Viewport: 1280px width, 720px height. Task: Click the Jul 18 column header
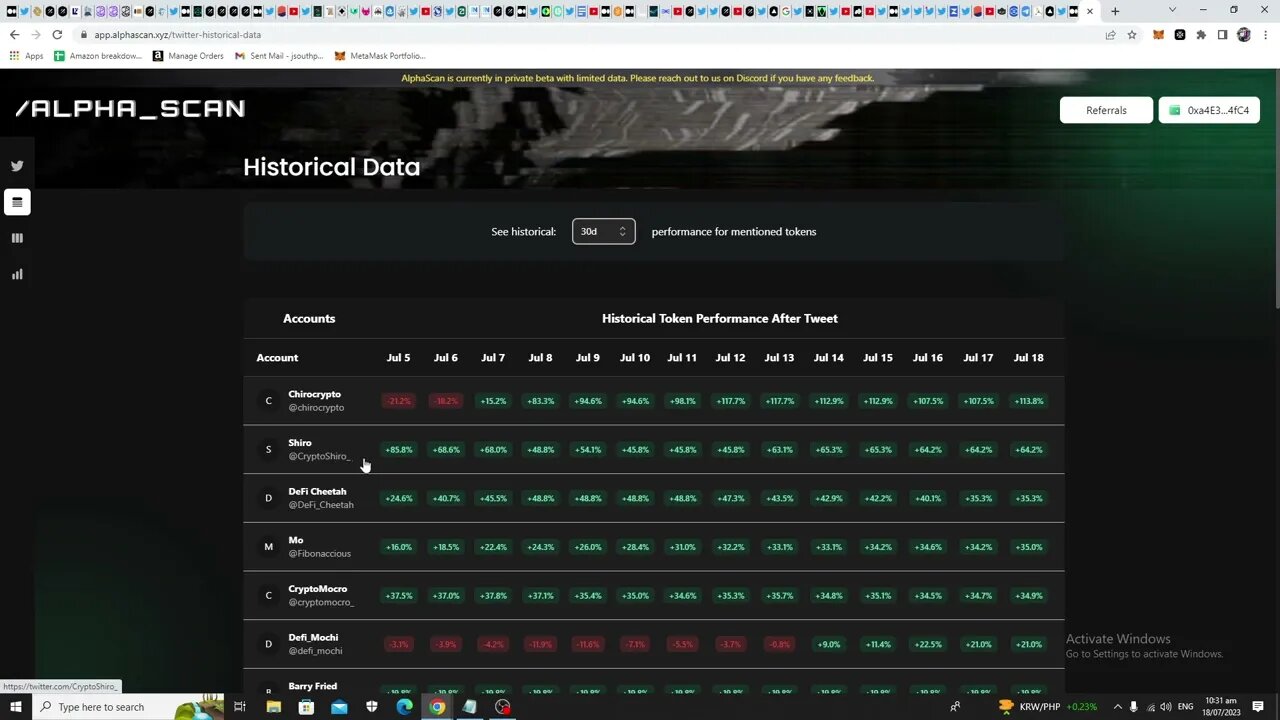pos(1028,357)
